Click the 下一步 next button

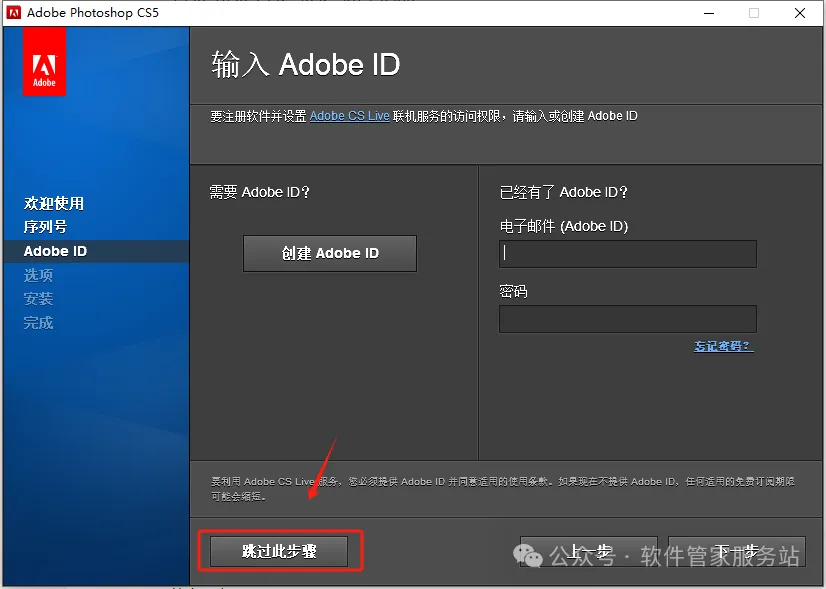click(x=736, y=552)
